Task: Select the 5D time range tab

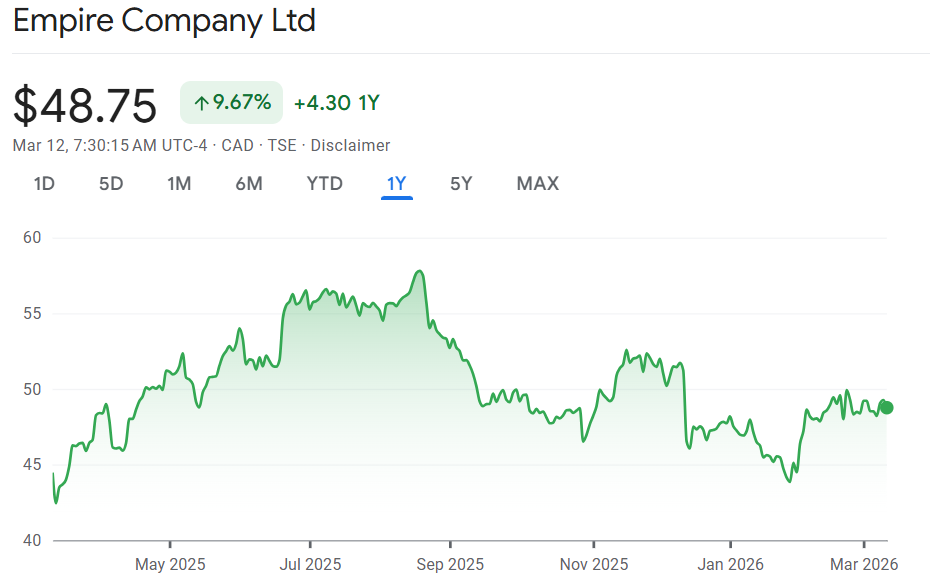Action: click(x=111, y=184)
